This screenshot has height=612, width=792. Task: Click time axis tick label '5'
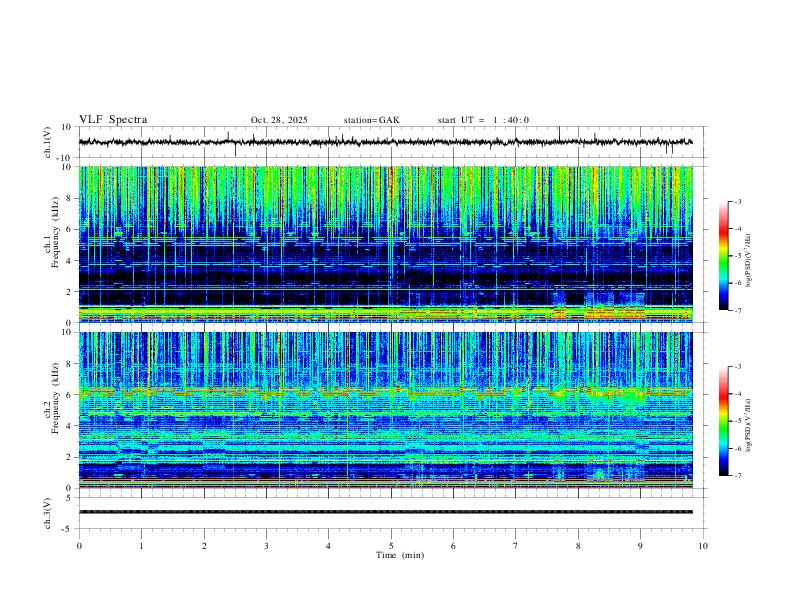coord(391,546)
